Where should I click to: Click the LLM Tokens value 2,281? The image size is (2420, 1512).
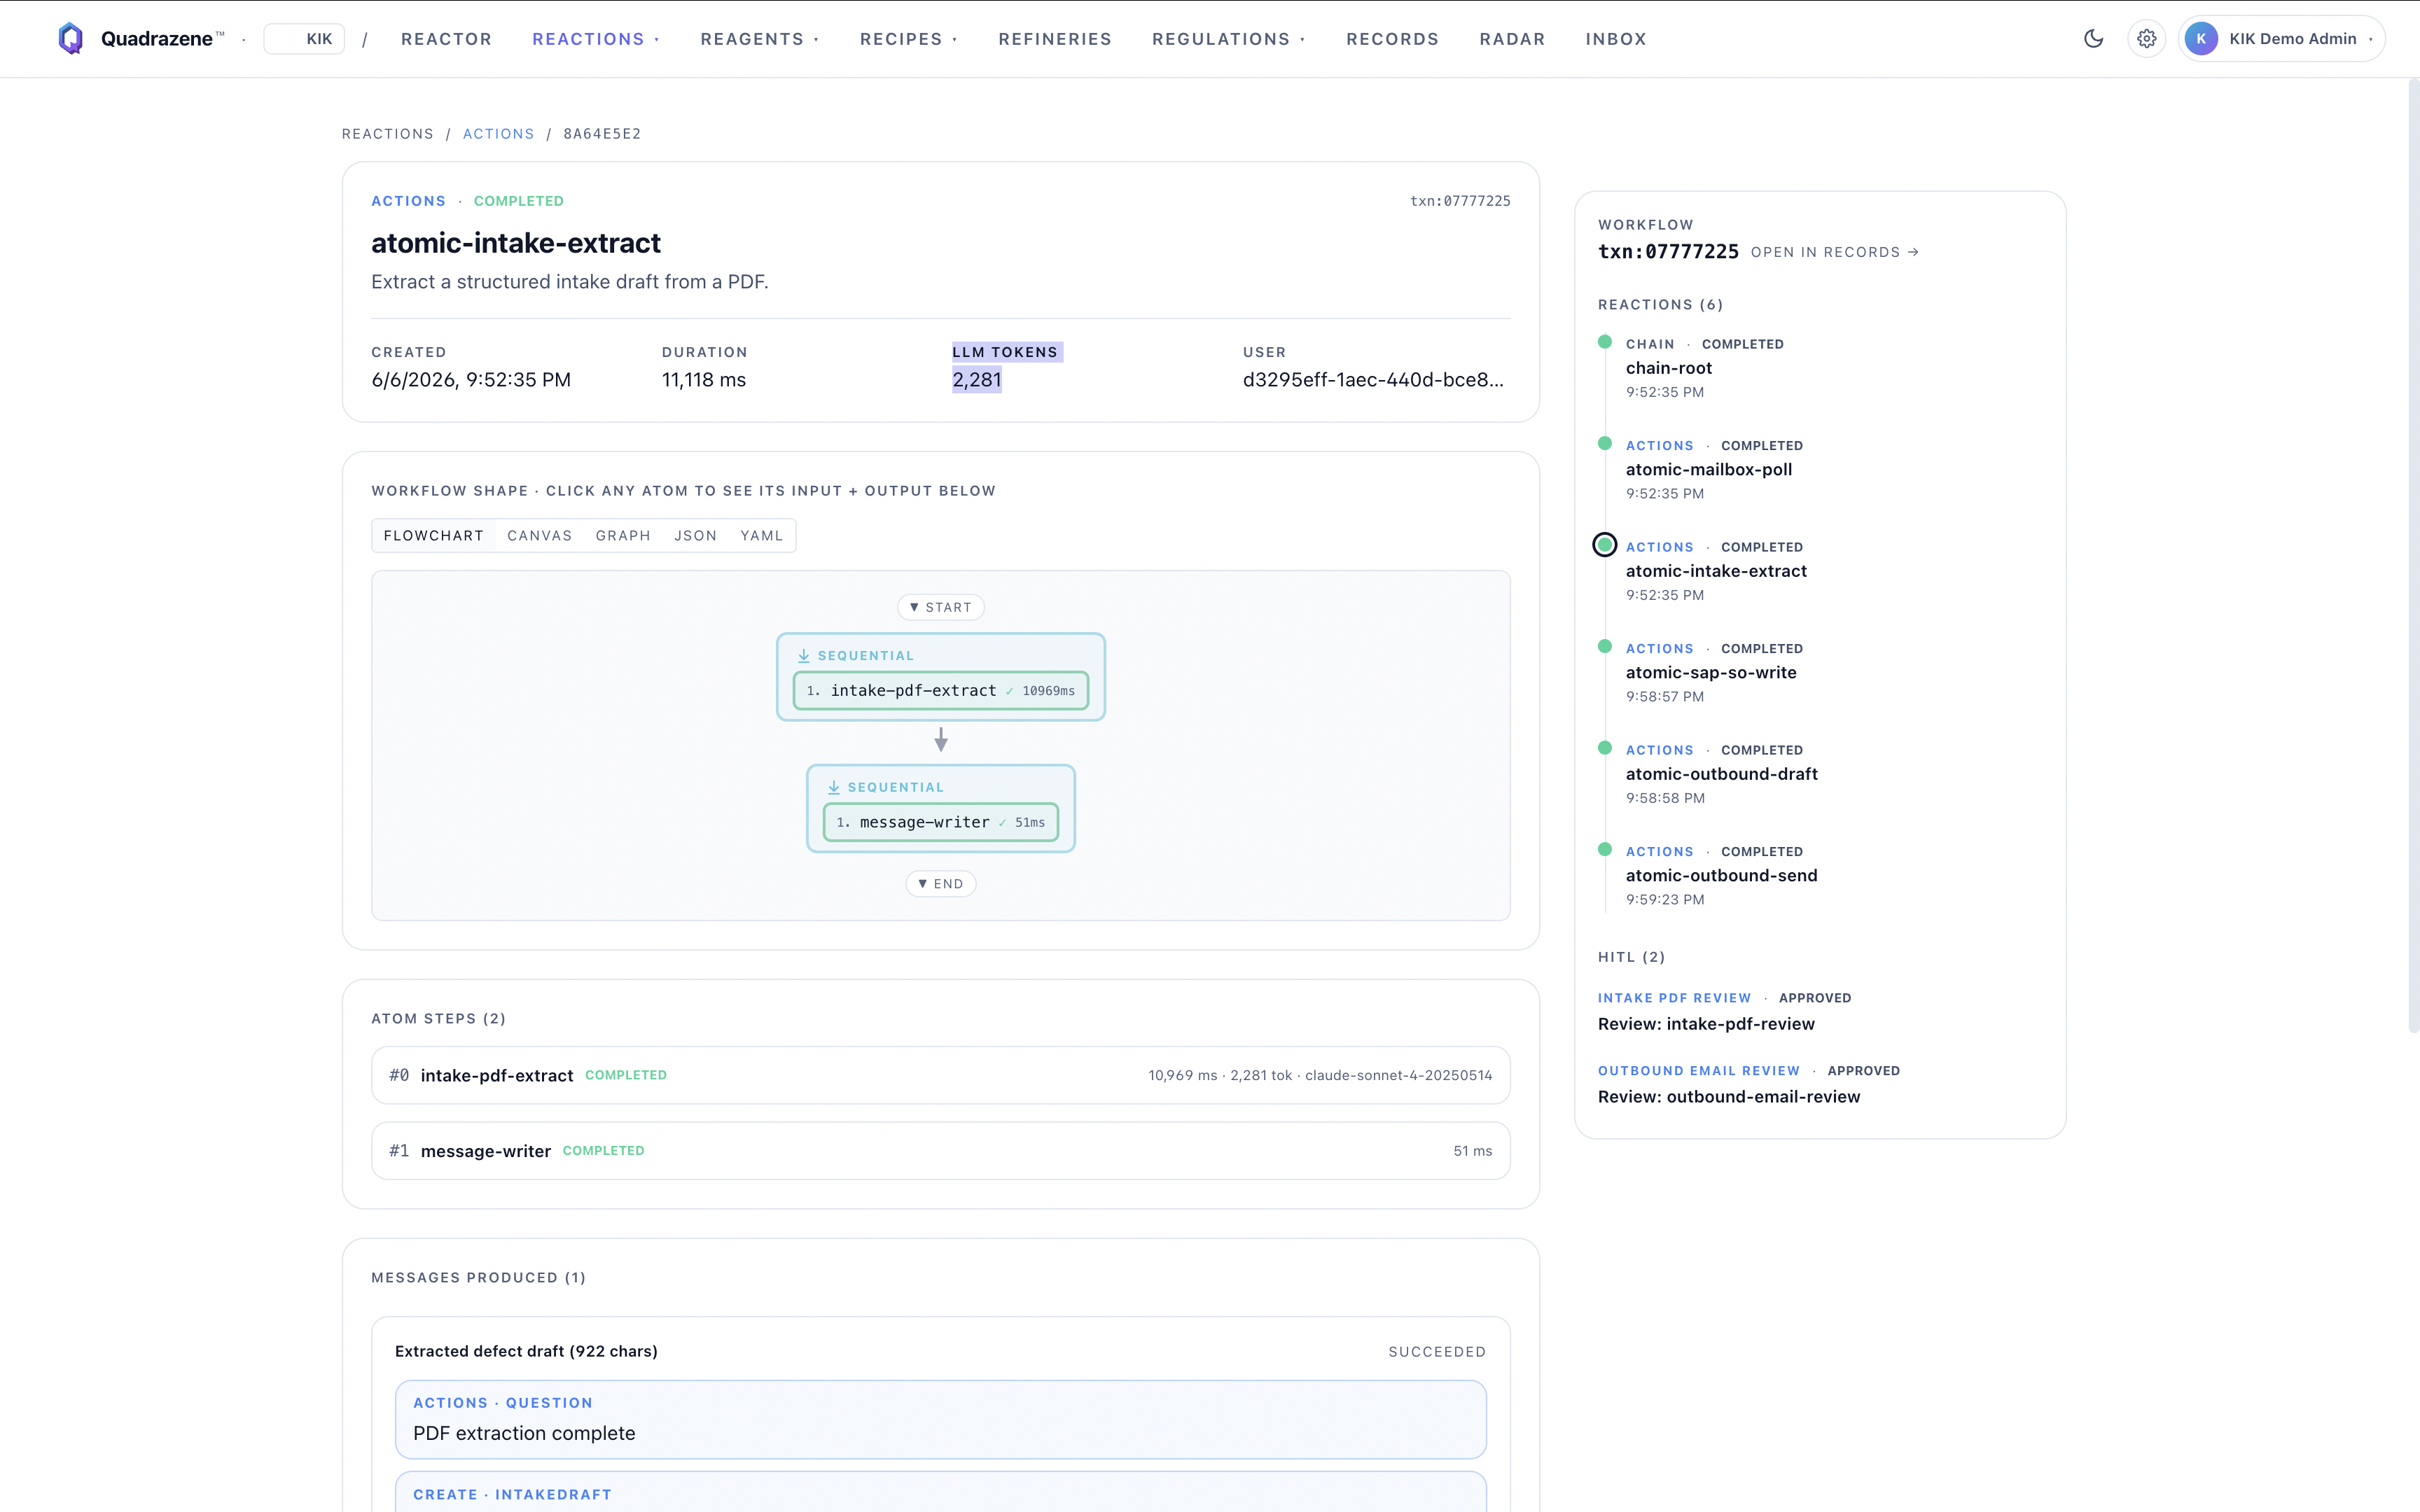click(x=976, y=380)
